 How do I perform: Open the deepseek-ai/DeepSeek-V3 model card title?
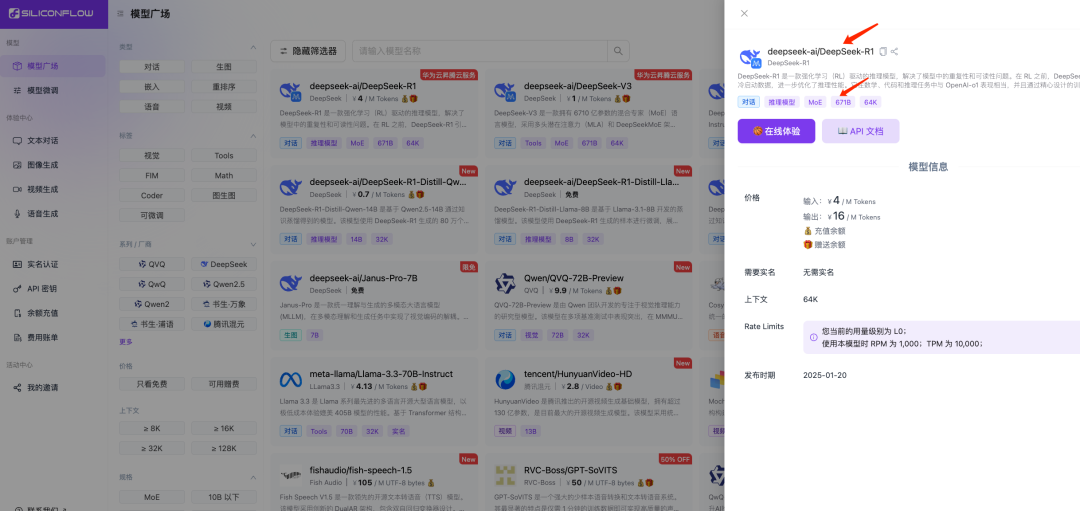click(578, 87)
